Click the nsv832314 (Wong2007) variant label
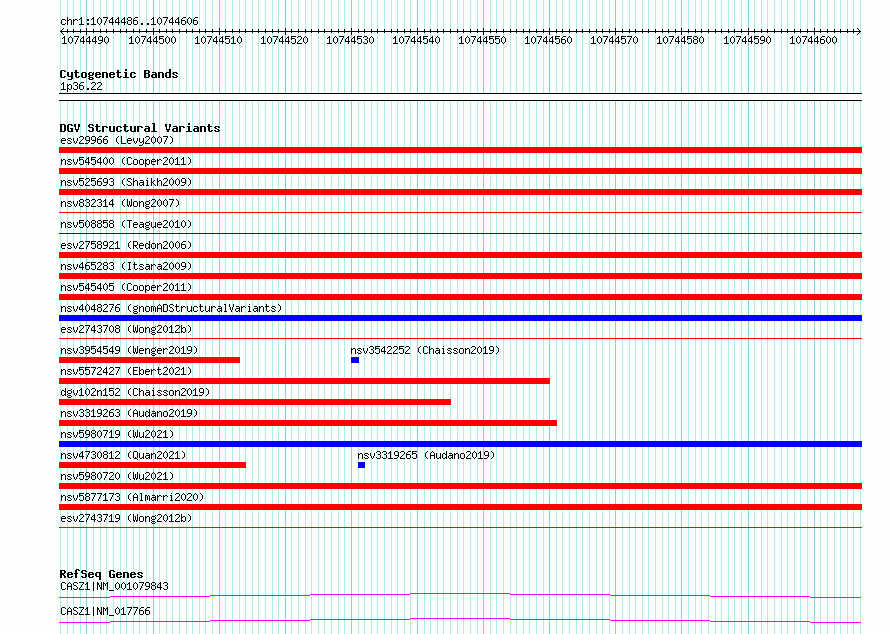Viewport: 890px width, 634px height. 120,203
